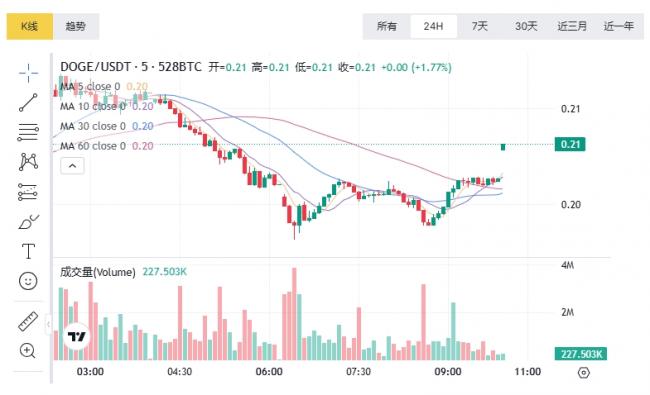The width and height of the screenshot is (650, 395).
Task: Select the ruler measure tool
Action: point(28,321)
